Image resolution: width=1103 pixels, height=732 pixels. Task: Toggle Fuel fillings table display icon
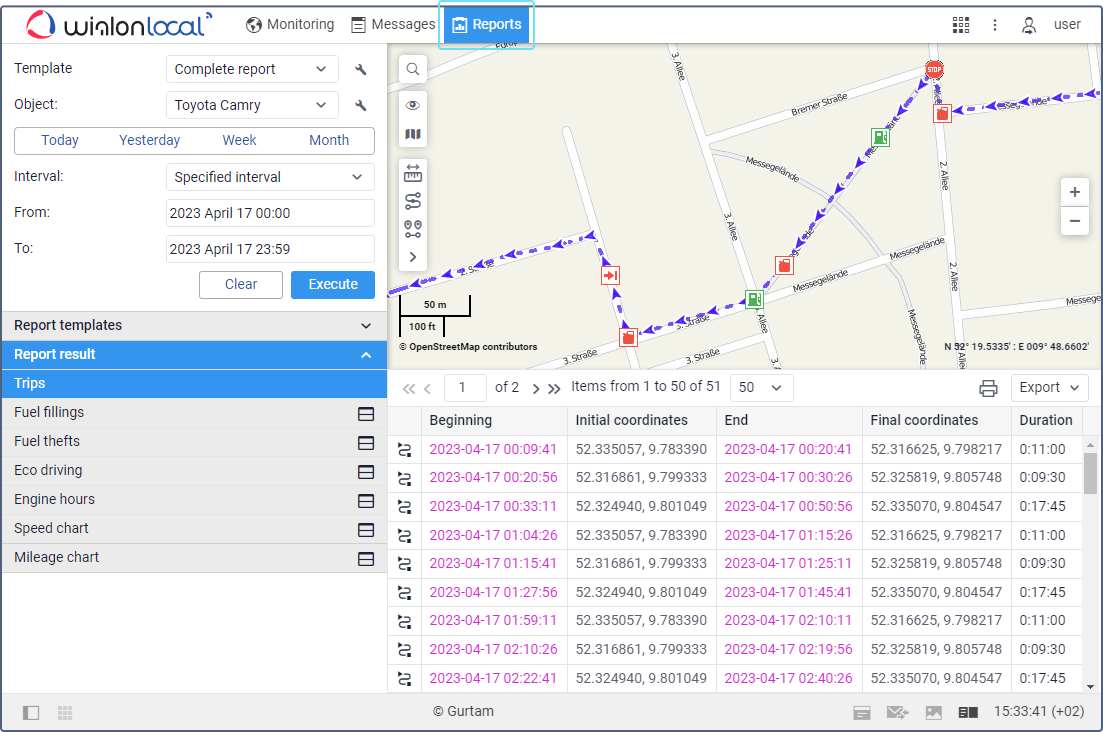click(x=366, y=413)
